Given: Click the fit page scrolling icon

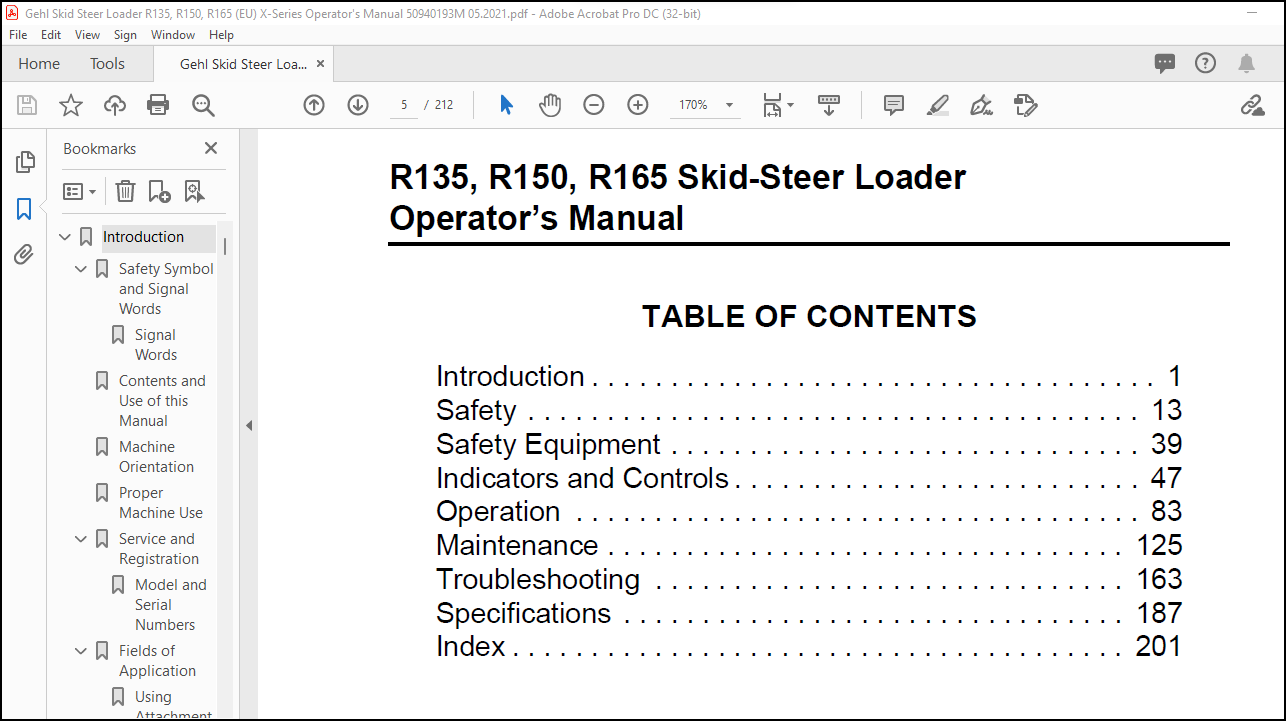Looking at the screenshot, I should [x=771, y=105].
